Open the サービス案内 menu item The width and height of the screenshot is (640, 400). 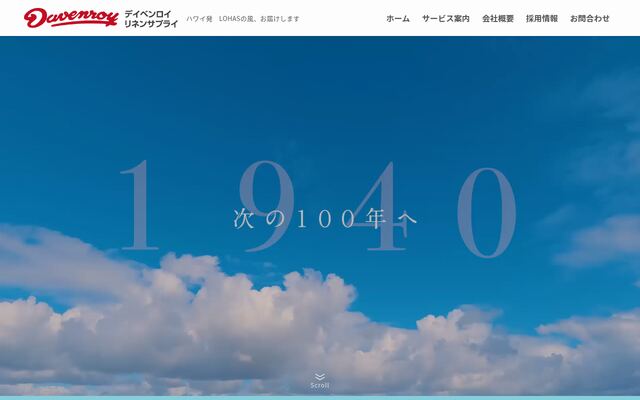(x=446, y=18)
